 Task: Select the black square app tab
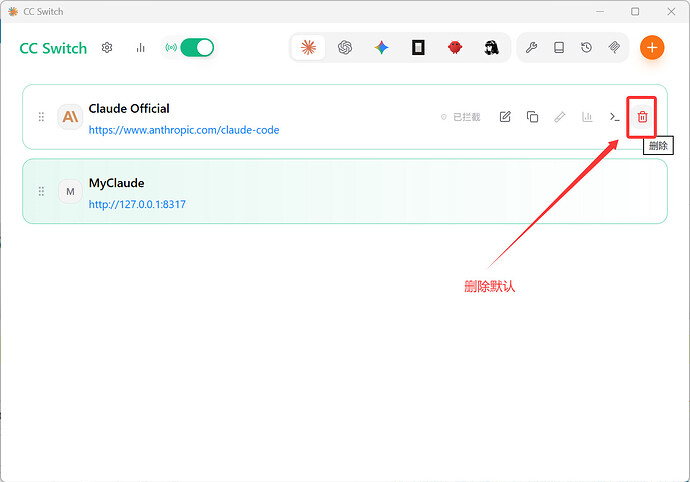[x=418, y=47]
